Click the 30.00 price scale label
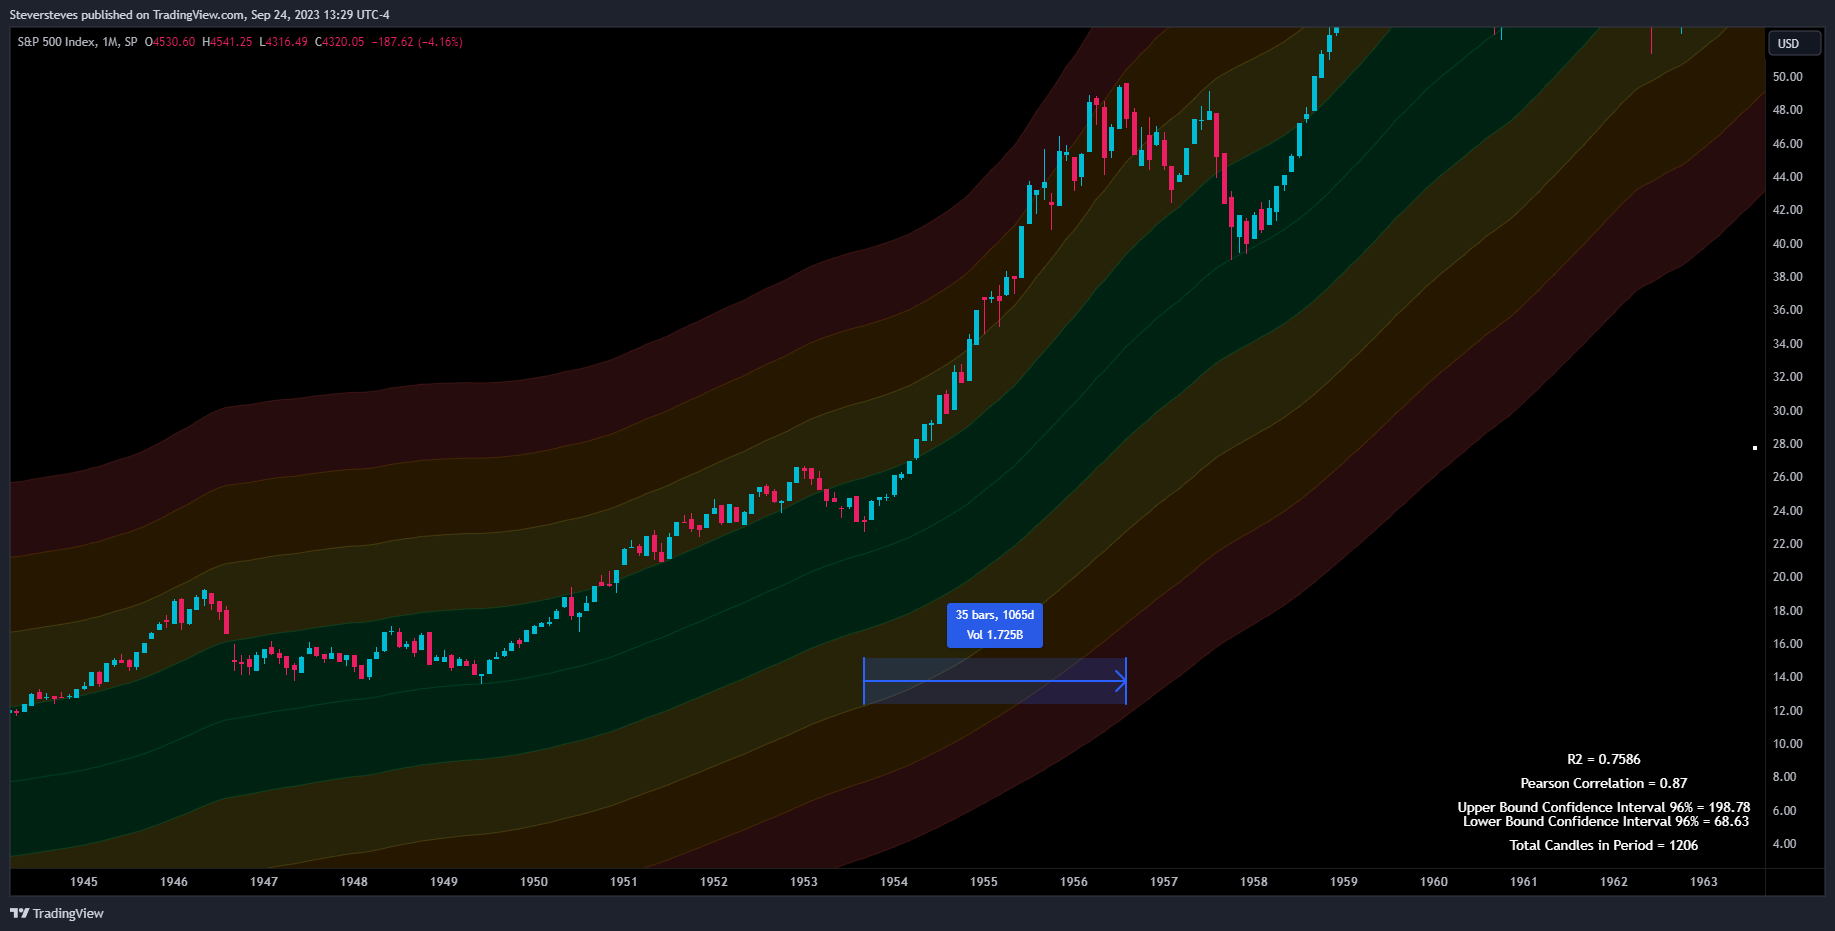The height and width of the screenshot is (931, 1835). [1788, 411]
